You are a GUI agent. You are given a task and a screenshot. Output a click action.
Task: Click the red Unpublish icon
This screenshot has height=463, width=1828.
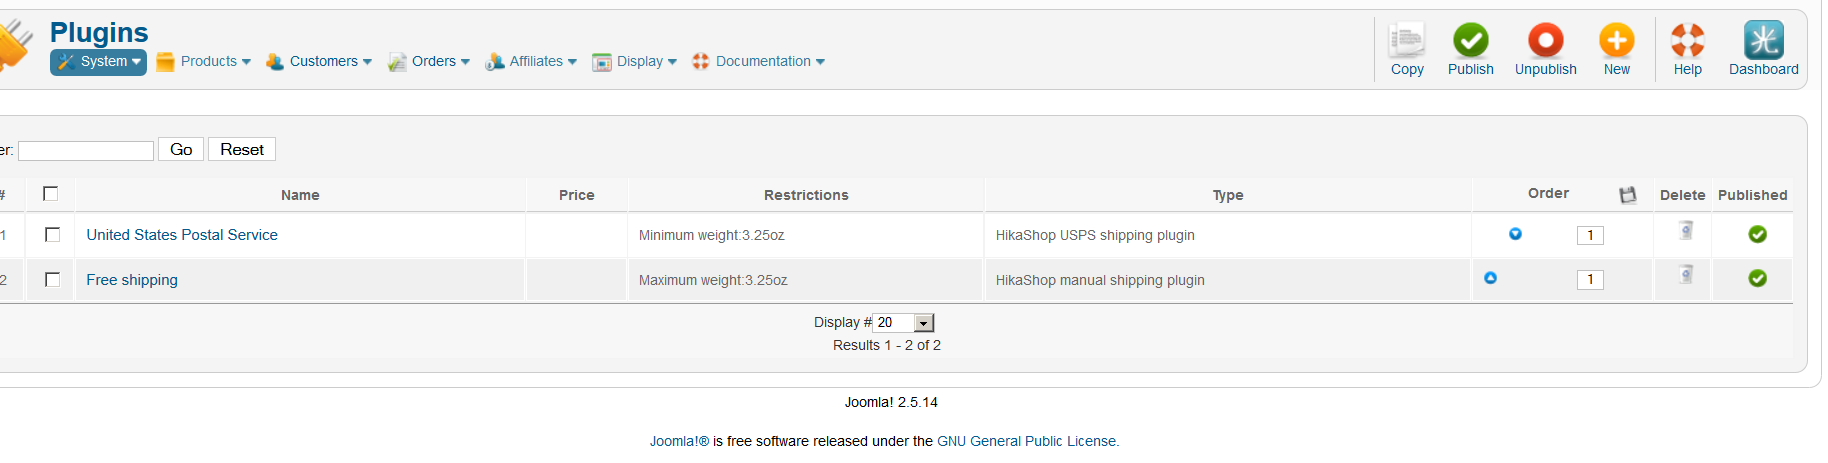(x=1545, y=42)
